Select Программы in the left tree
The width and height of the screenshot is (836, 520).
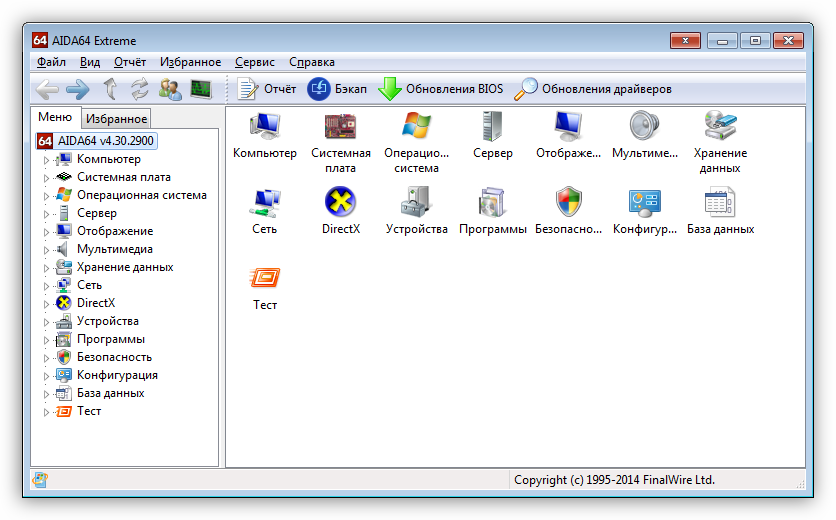click(x=110, y=339)
